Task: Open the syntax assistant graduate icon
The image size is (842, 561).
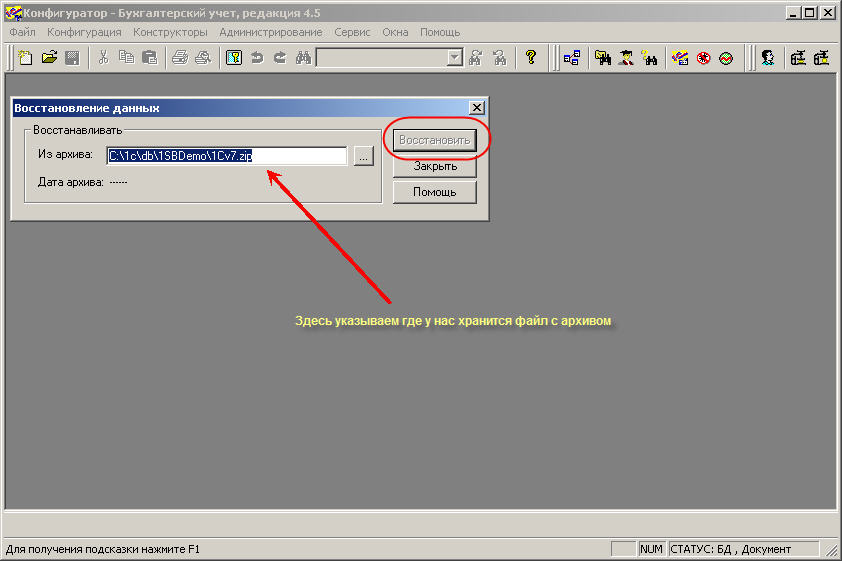Action: point(626,57)
